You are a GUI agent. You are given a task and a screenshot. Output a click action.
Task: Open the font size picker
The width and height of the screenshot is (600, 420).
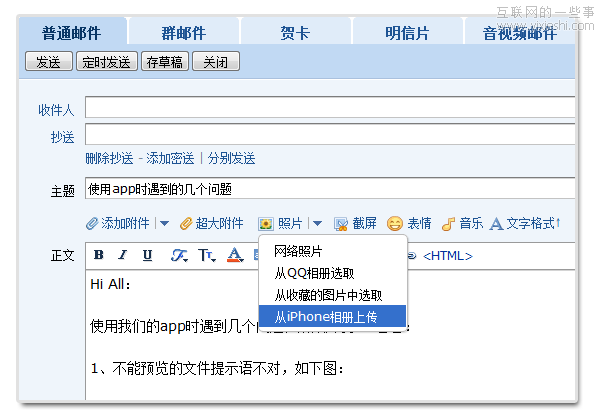(207, 255)
